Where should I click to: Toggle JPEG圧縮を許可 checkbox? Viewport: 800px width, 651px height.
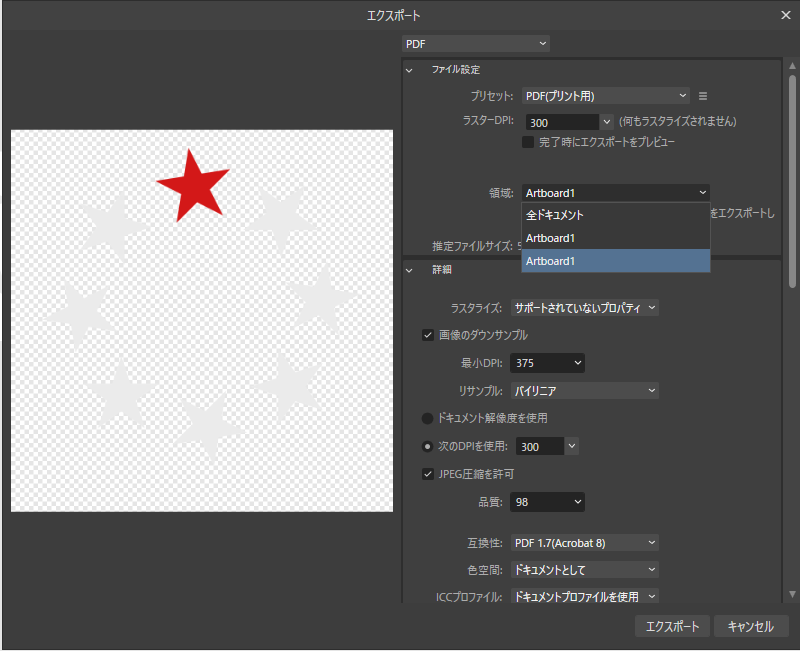428,473
